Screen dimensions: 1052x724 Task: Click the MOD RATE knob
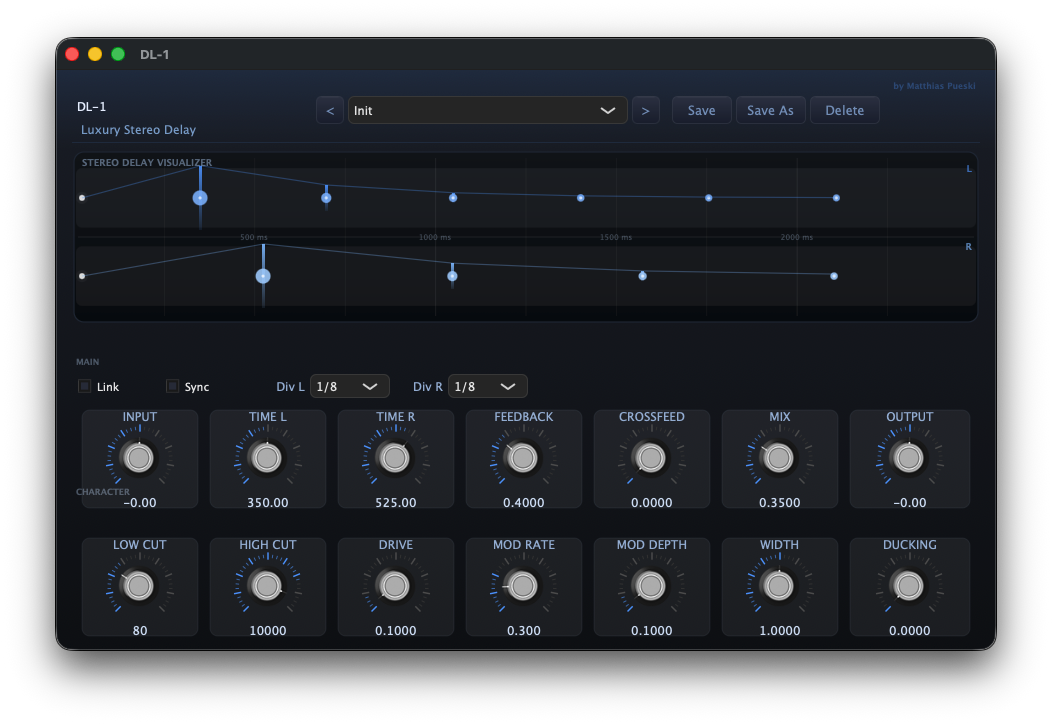point(523,586)
